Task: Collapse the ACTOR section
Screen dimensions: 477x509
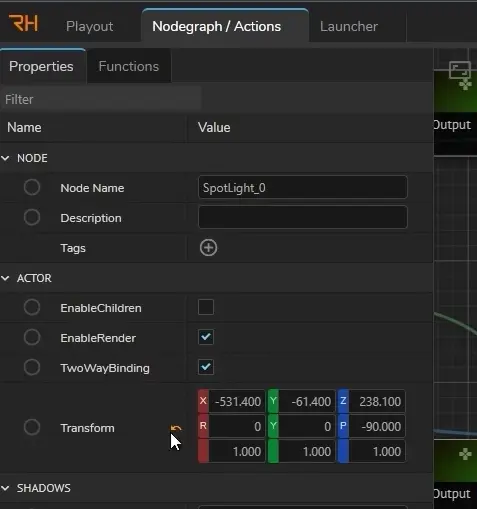Action: 6,278
